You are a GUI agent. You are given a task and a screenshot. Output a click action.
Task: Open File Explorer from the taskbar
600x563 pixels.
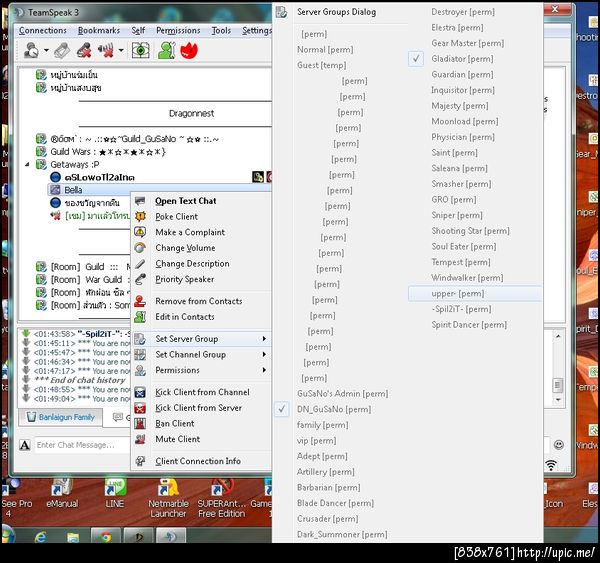tap(73, 537)
